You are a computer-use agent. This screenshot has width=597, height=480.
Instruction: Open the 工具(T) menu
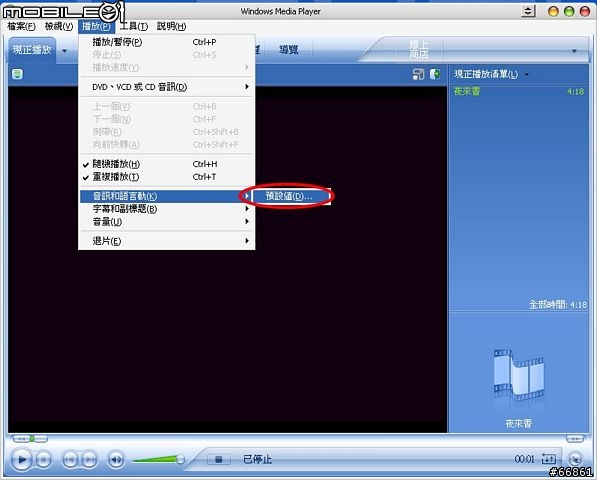point(134,26)
